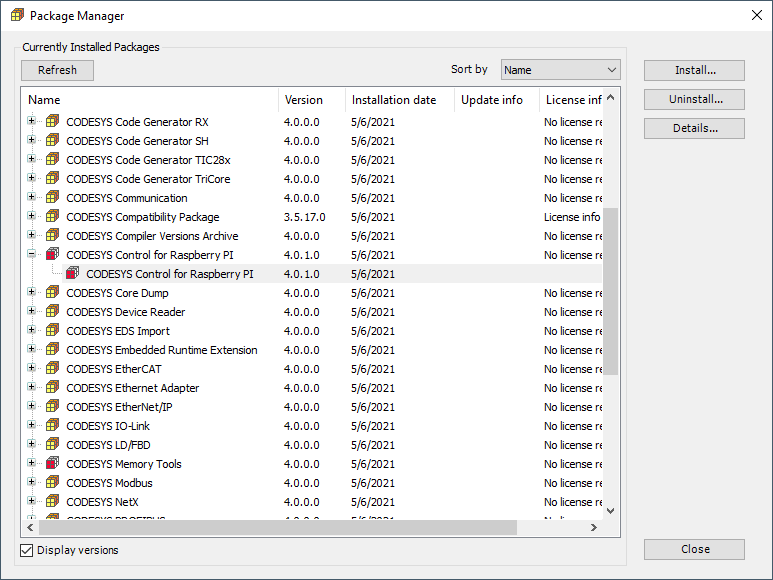Click the Refresh button

coord(57,70)
